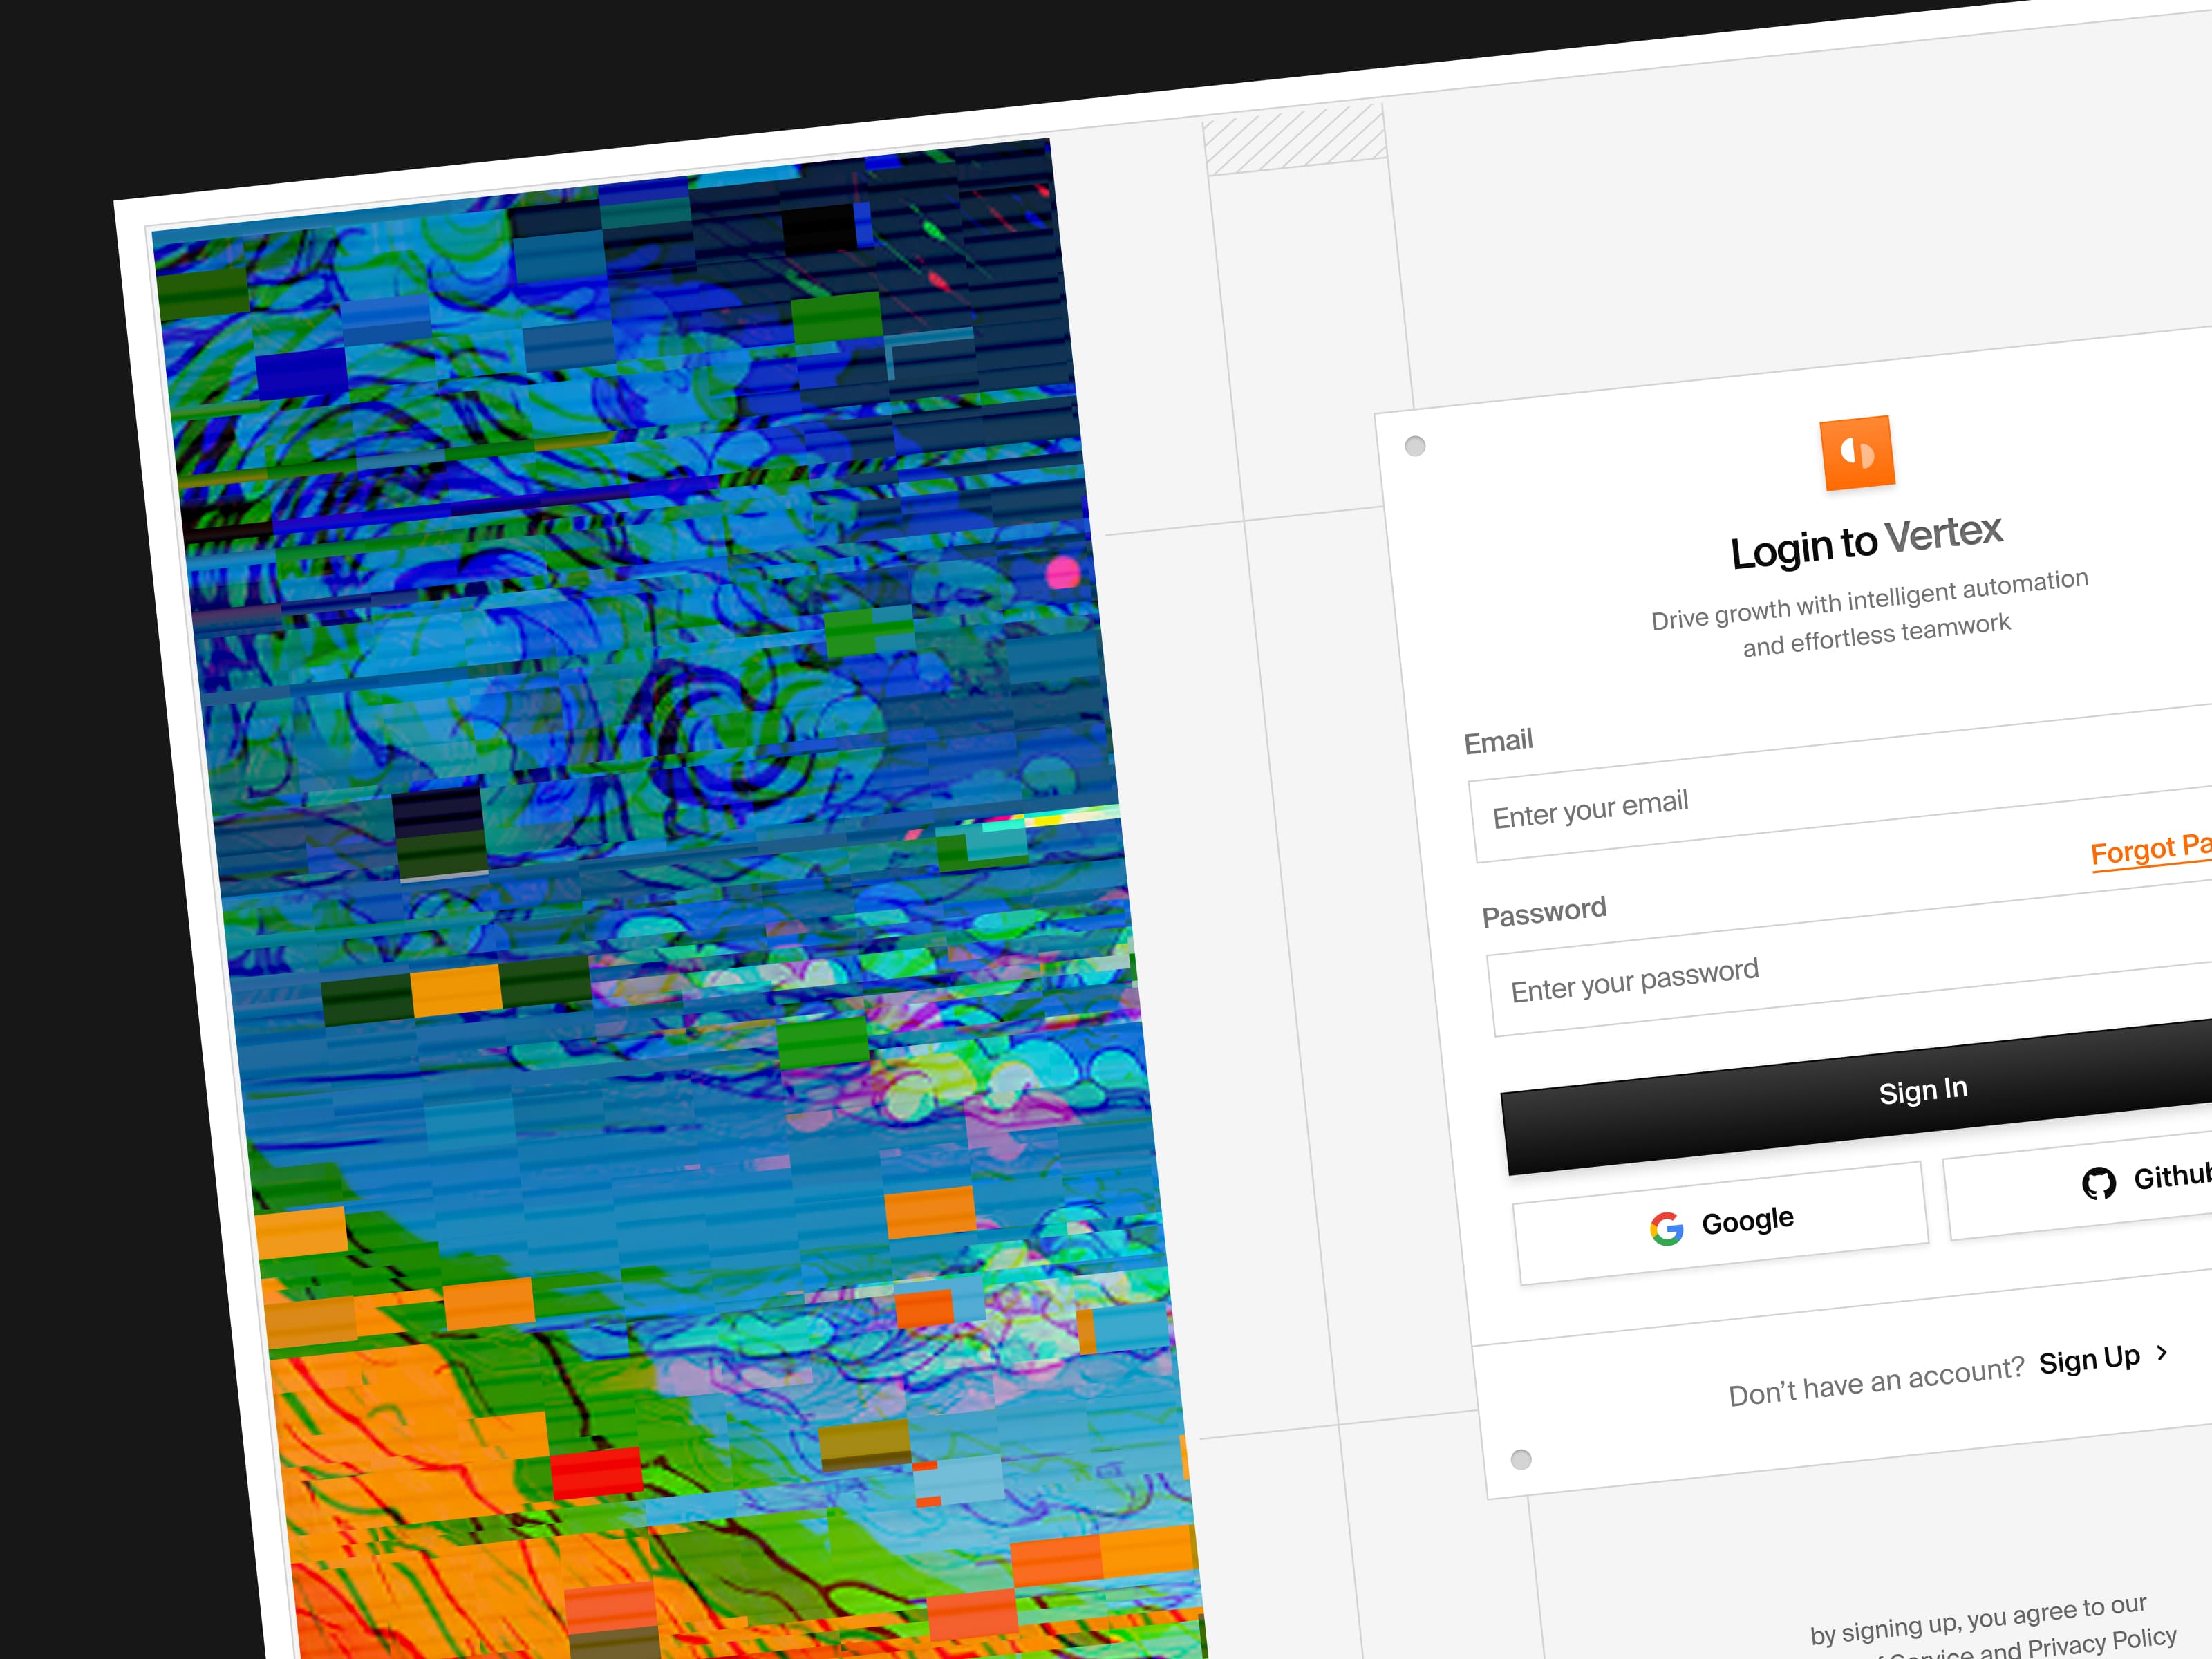Sign in with Google button
The image size is (2212, 1659).
[x=1721, y=1223]
